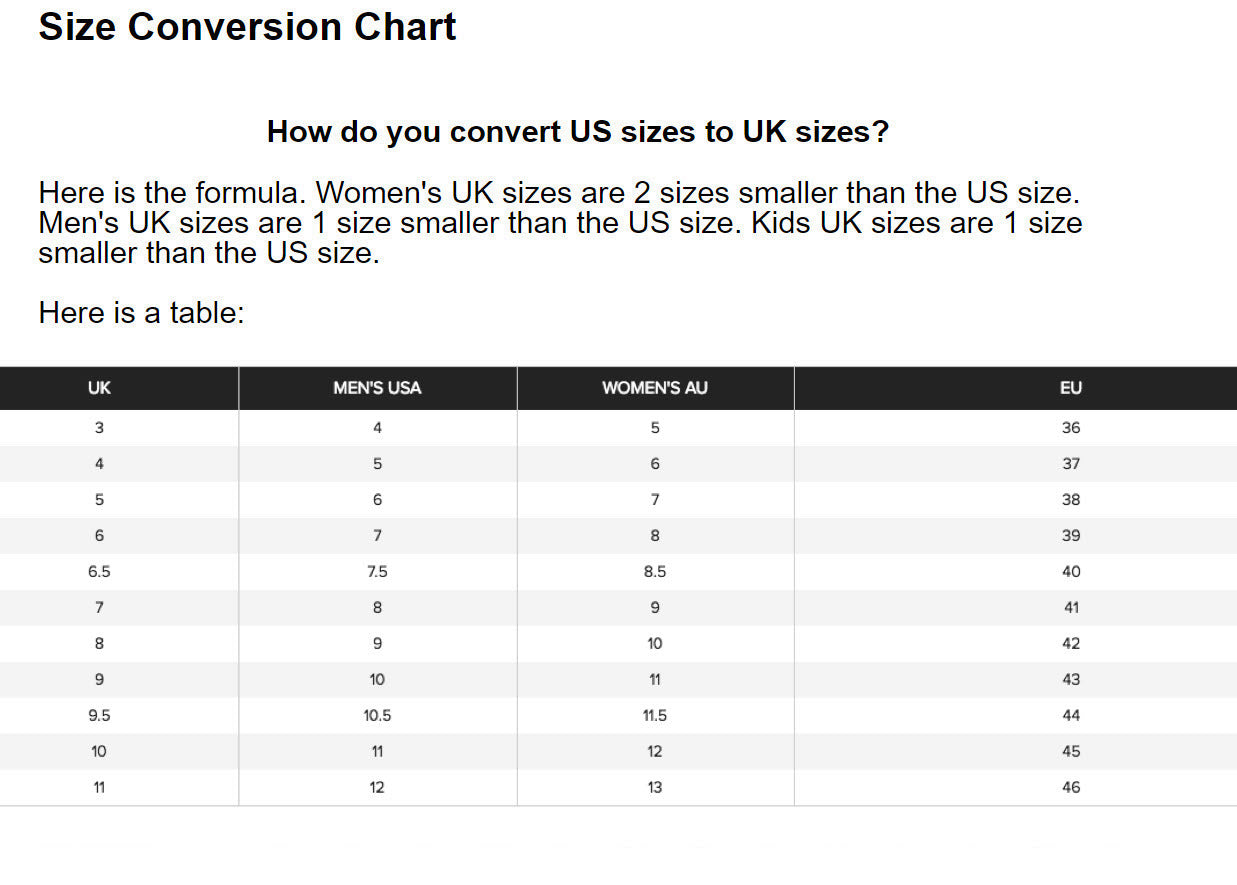Click the UK size 6.5 cell
Image resolution: width=1237 pixels, height=885 pixels.
[x=99, y=572]
